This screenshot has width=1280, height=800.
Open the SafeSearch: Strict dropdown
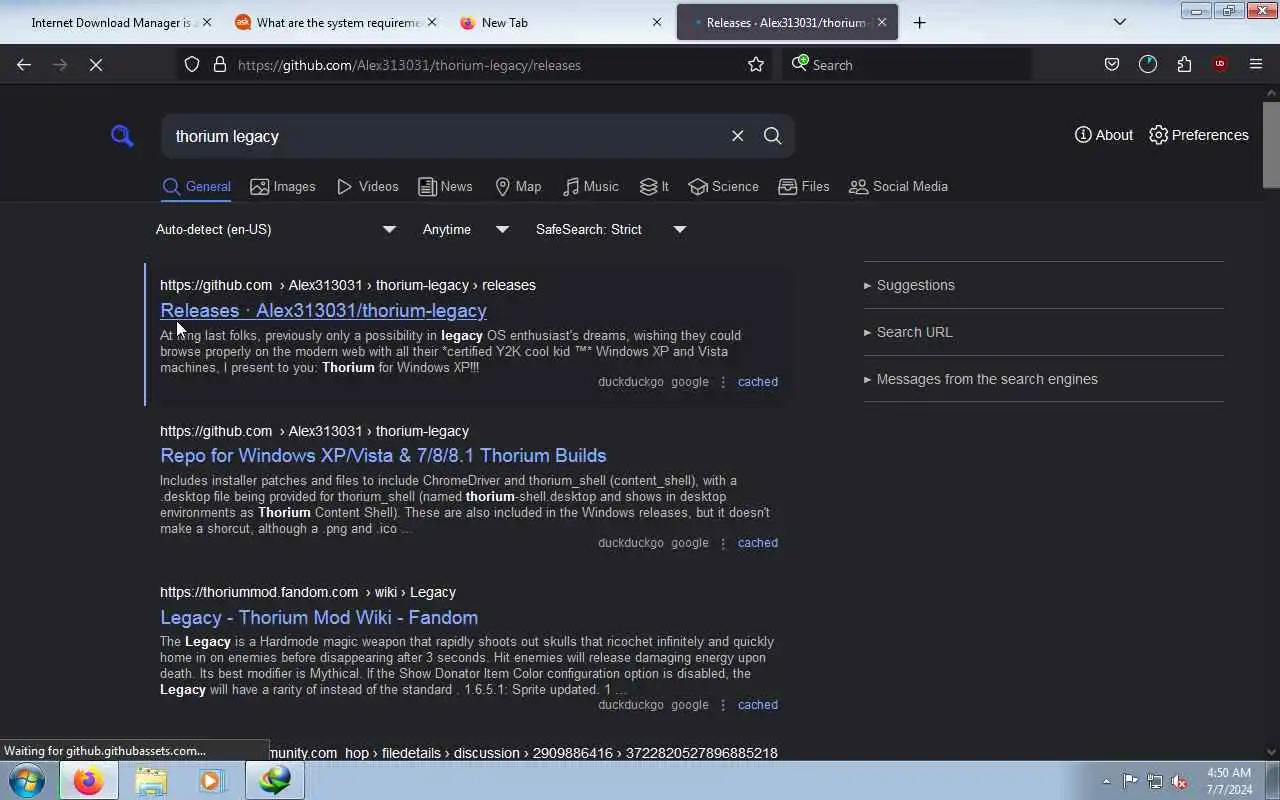[611, 230]
